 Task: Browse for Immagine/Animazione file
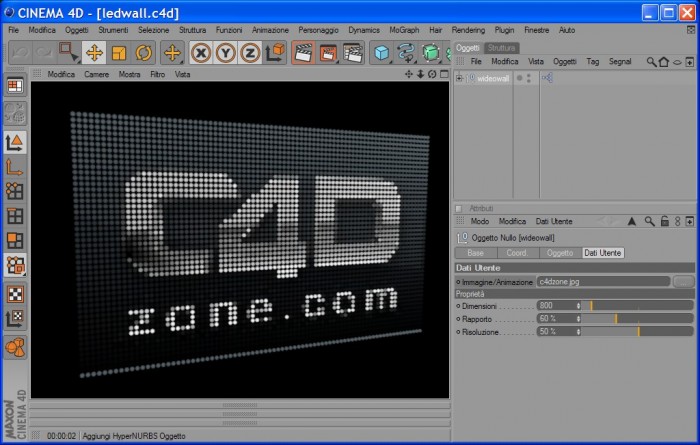click(683, 282)
